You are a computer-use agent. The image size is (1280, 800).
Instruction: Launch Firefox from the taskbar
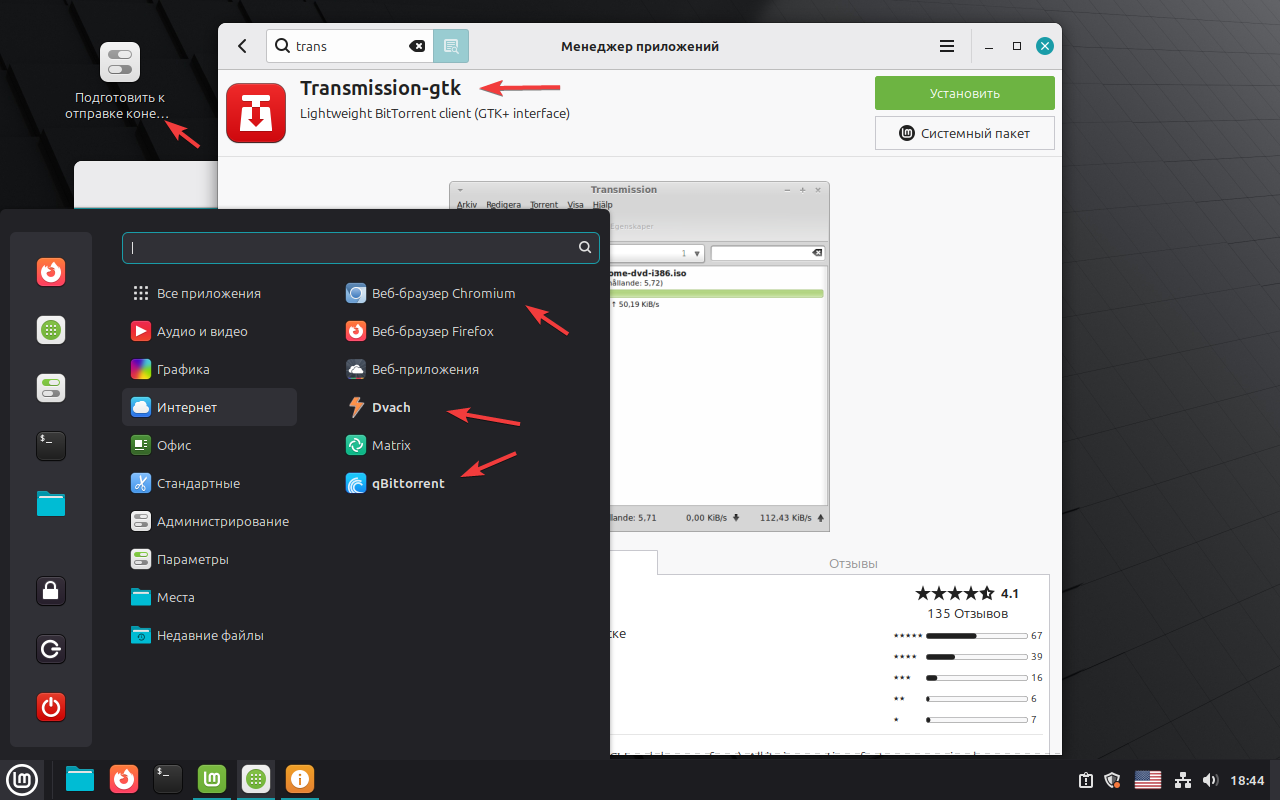(x=124, y=778)
